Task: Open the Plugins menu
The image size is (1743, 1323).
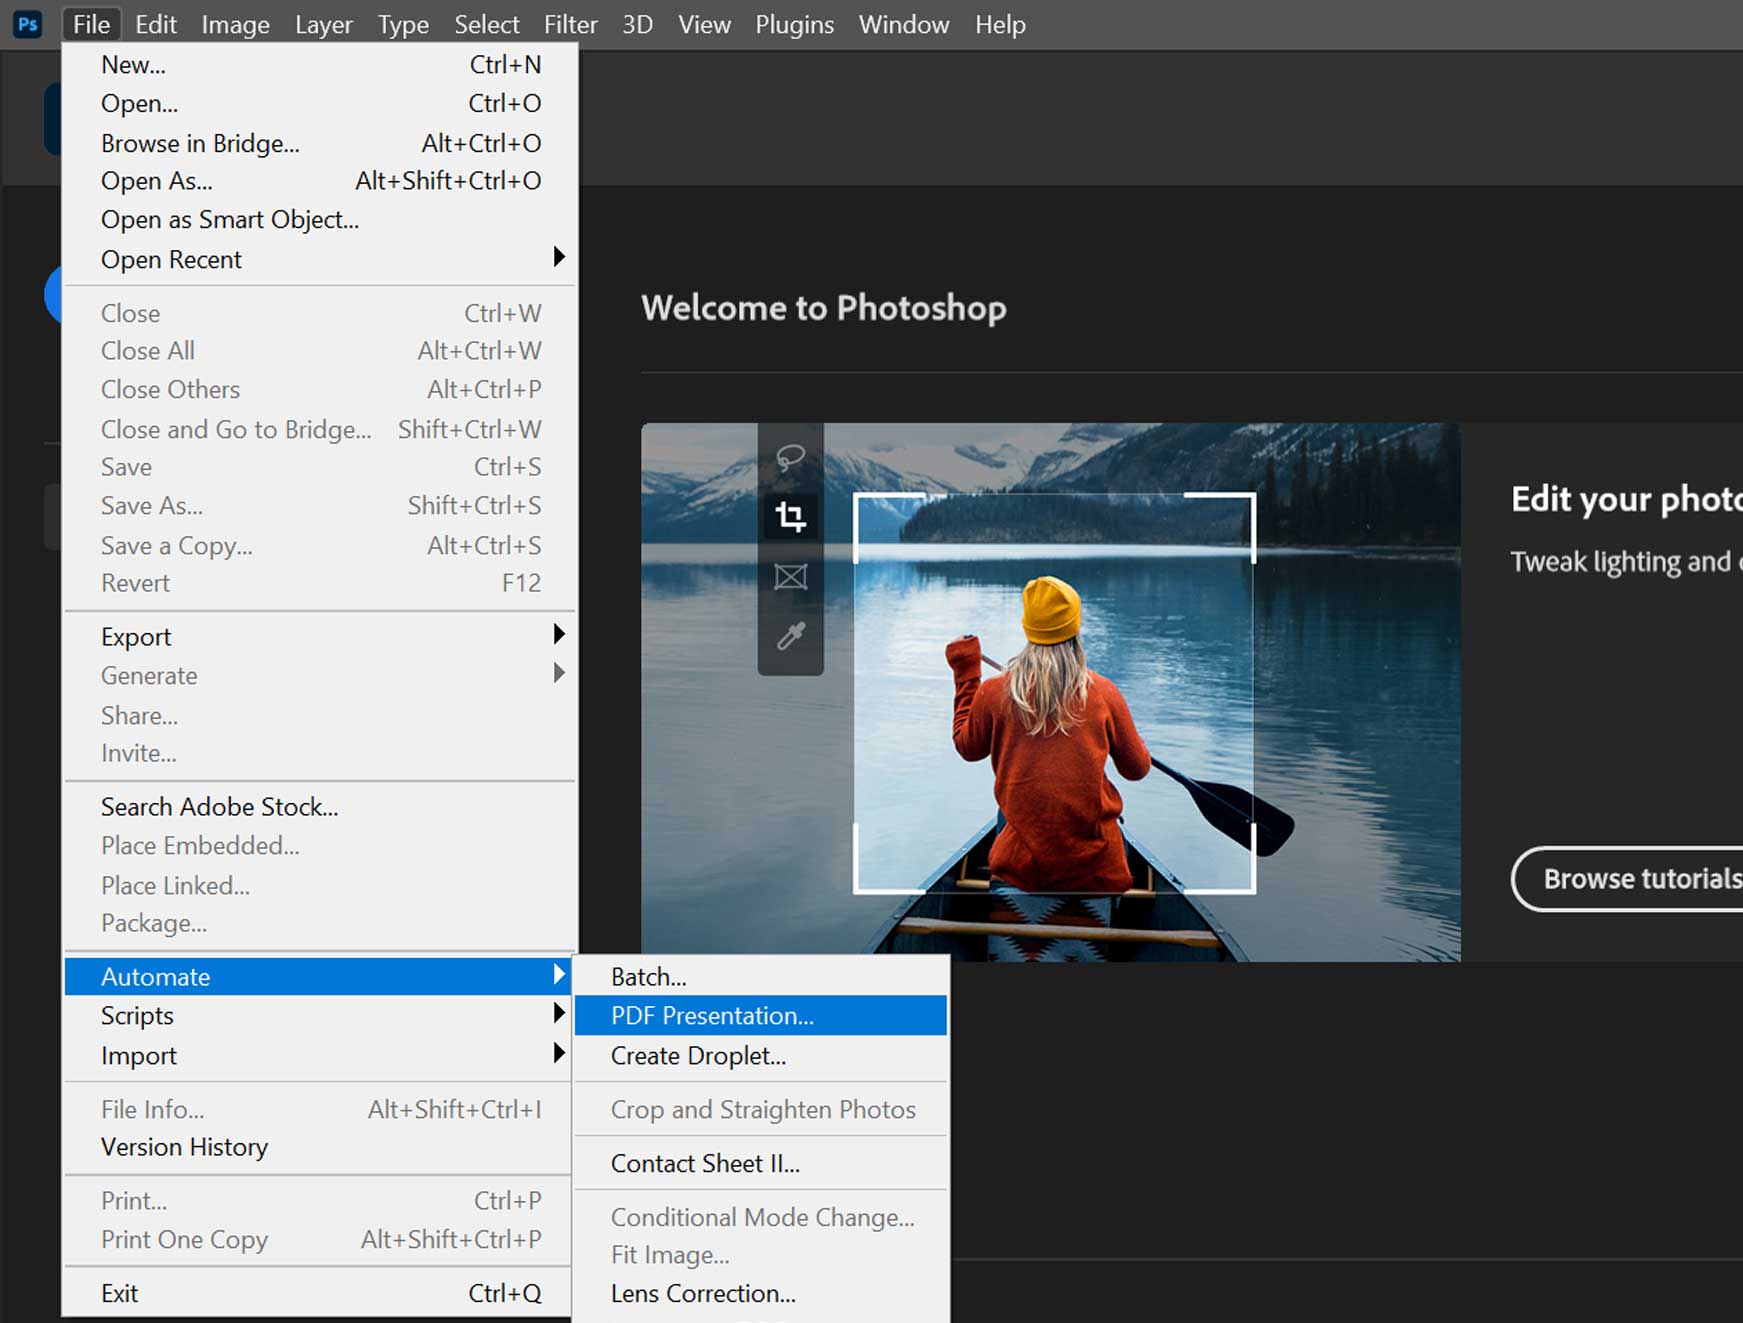Action: 794,24
